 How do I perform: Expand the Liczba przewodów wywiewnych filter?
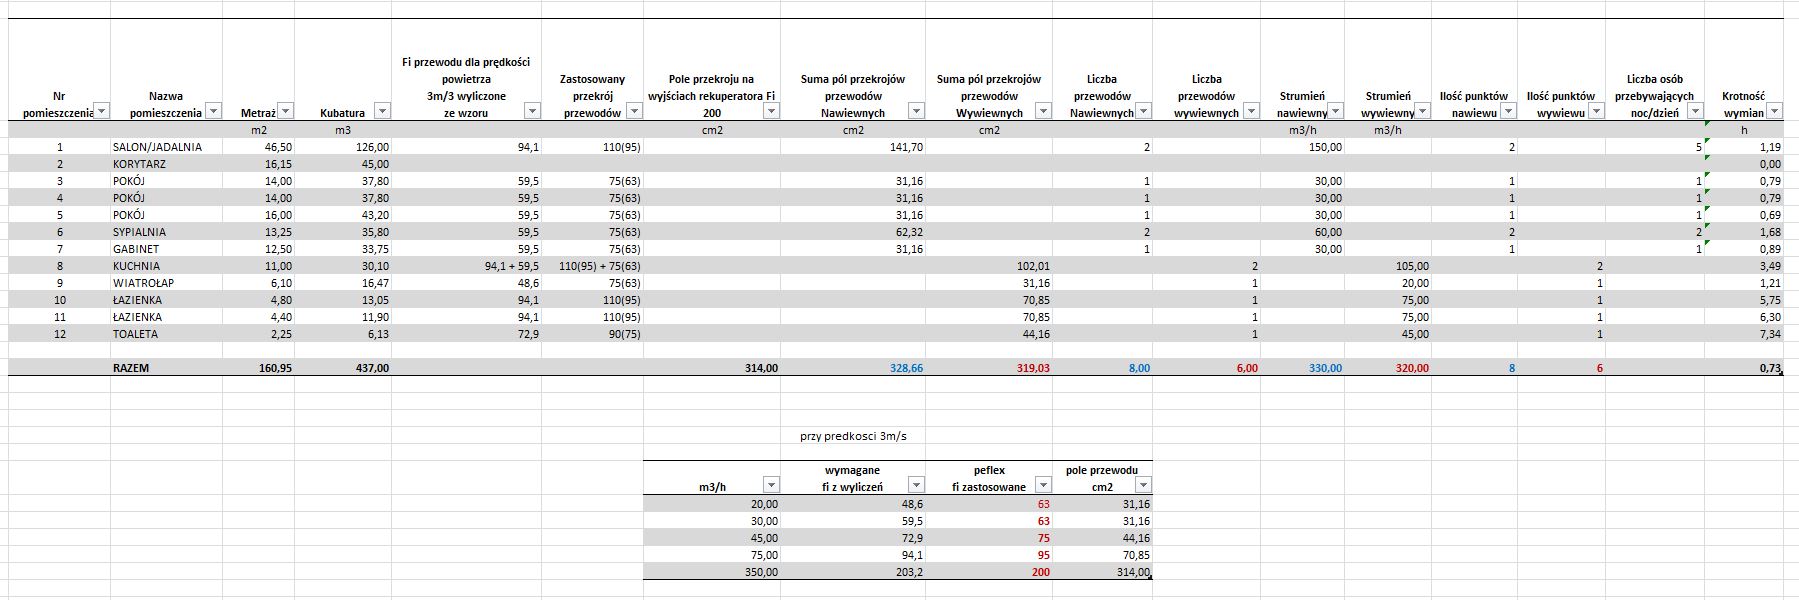pos(1250,111)
